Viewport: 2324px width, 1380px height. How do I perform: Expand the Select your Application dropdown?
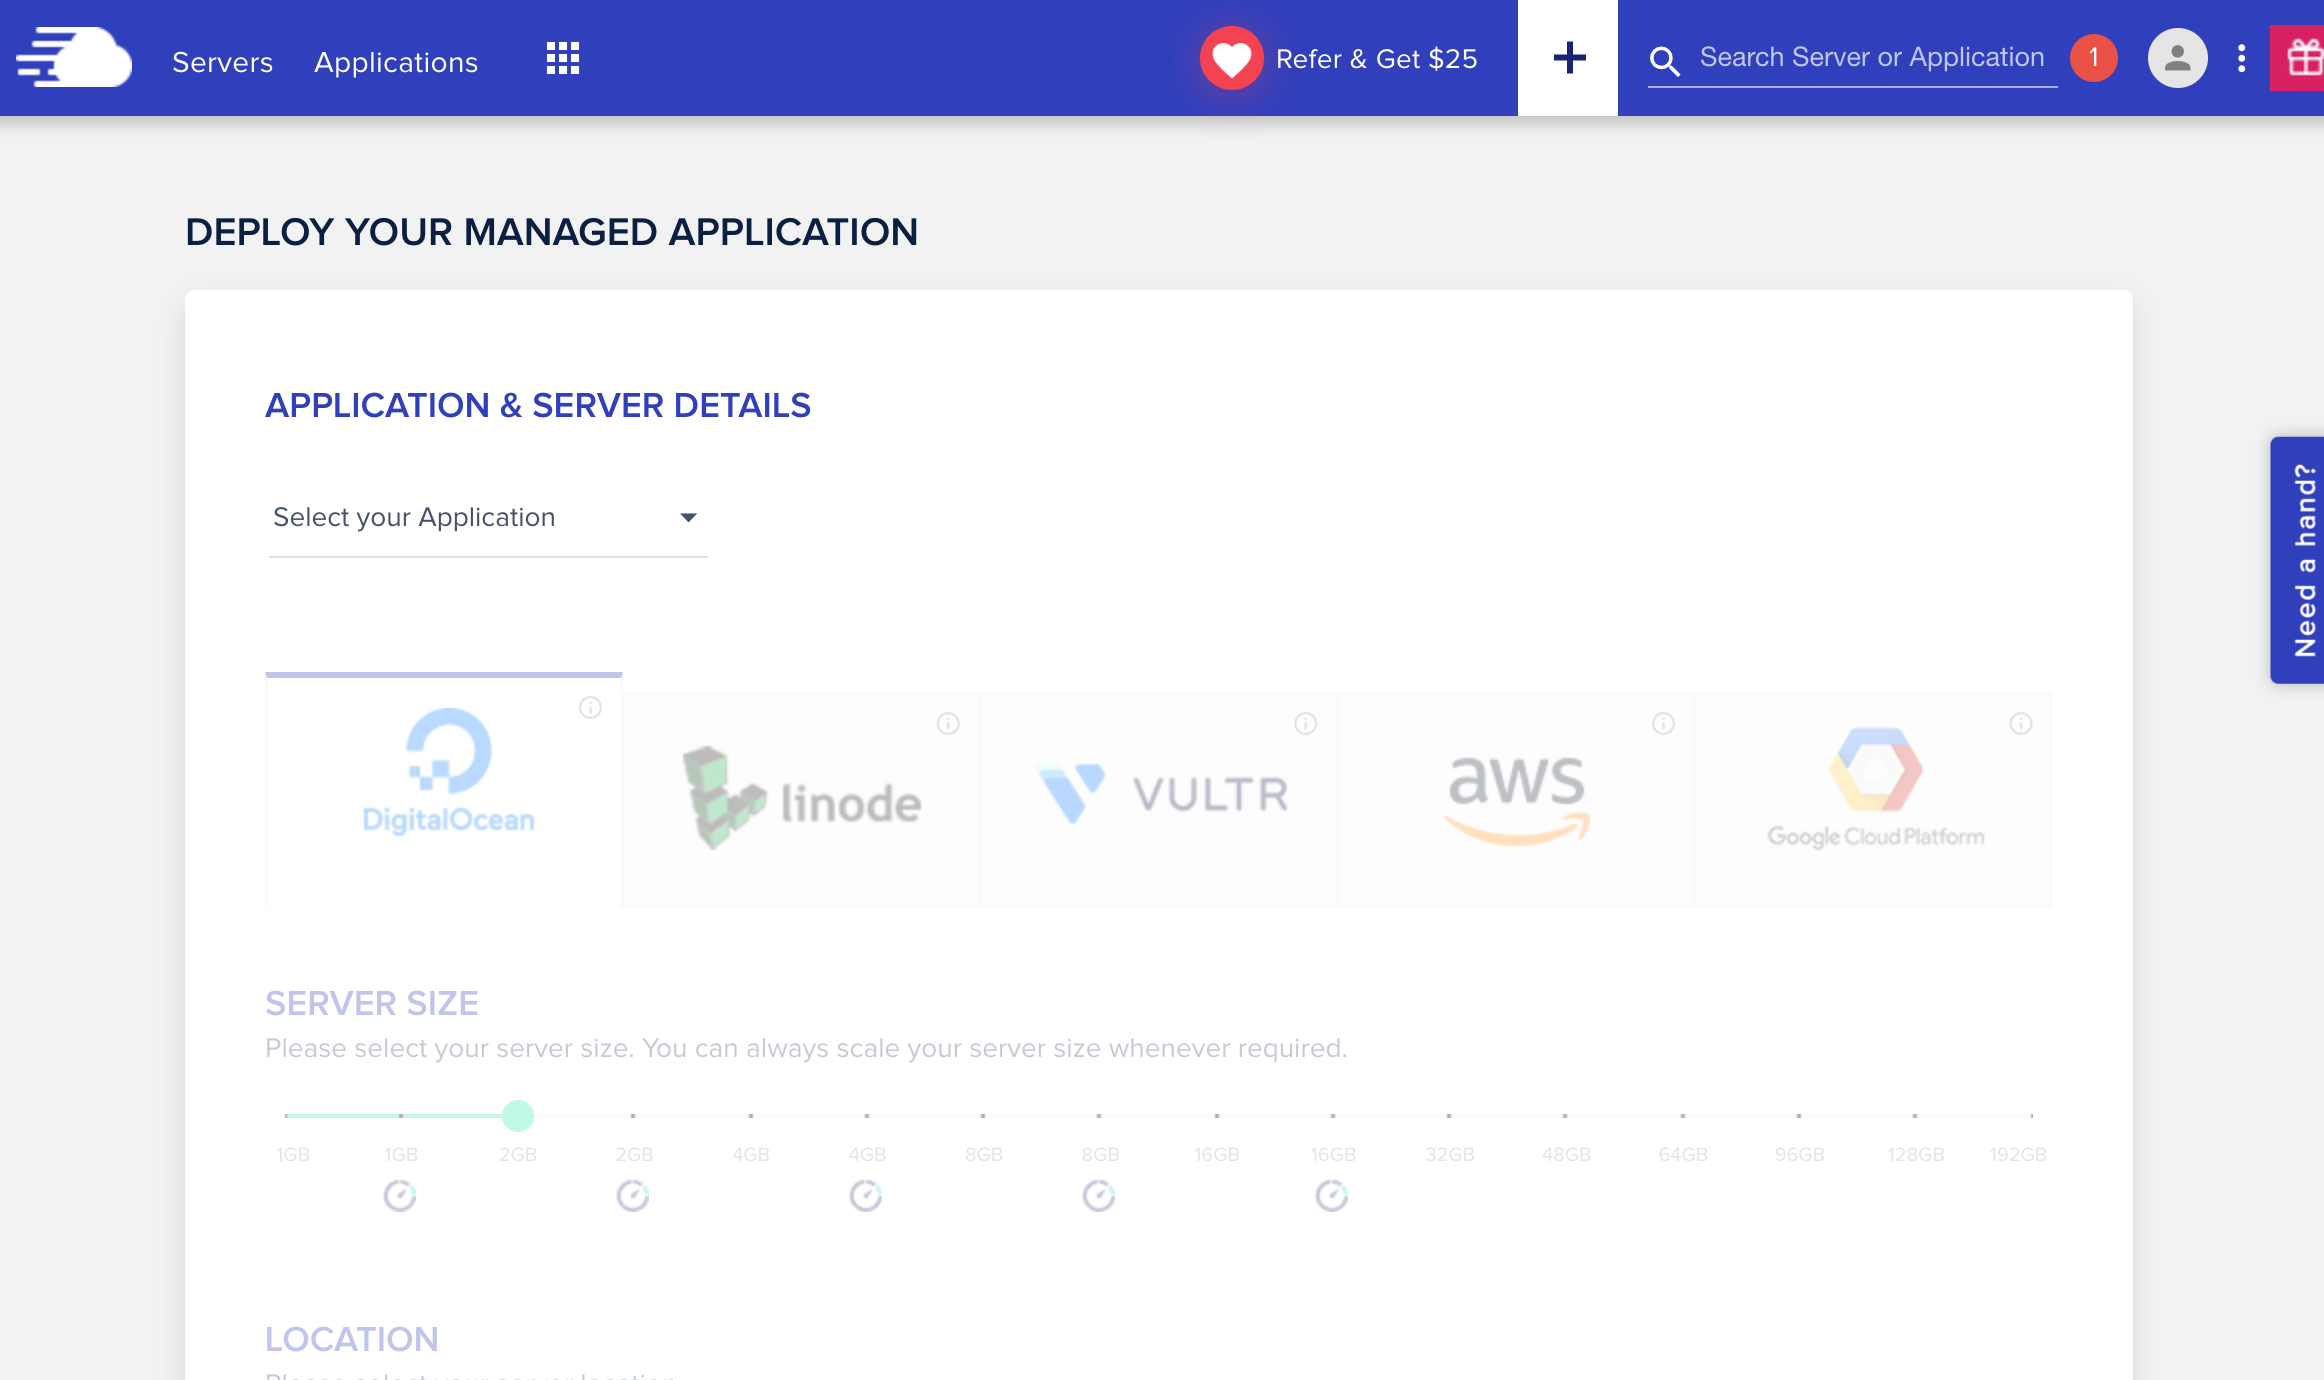[x=487, y=517]
